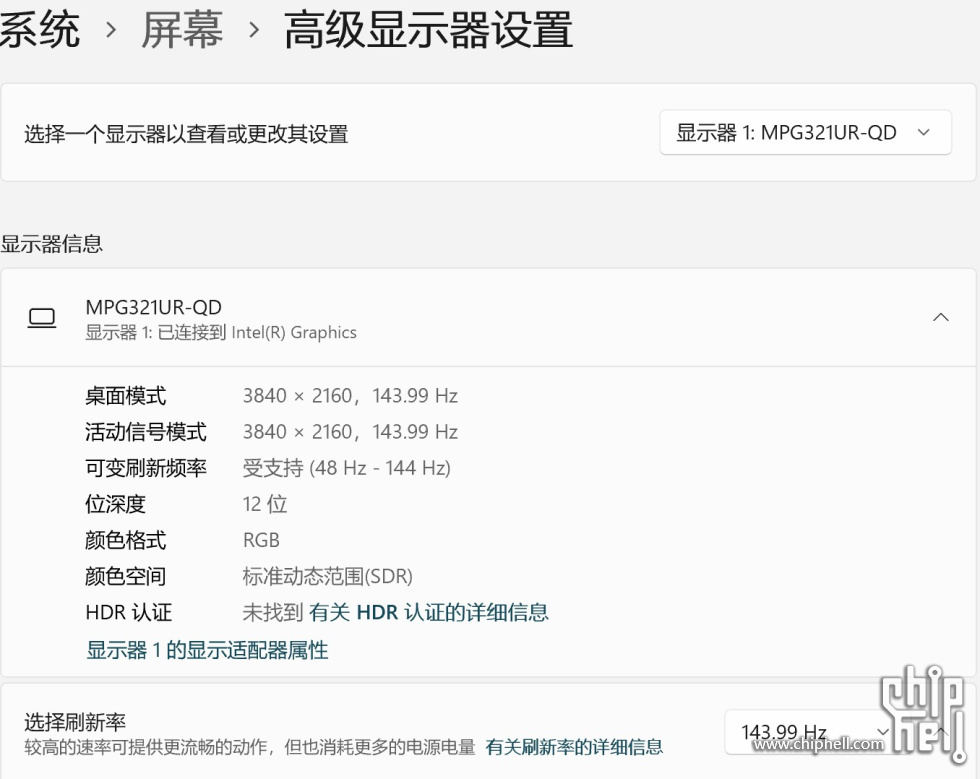This screenshot has height=779, width=980.
Task: Click the chevron between 系统 and 屏幕
Action: [x=111, y=31]
